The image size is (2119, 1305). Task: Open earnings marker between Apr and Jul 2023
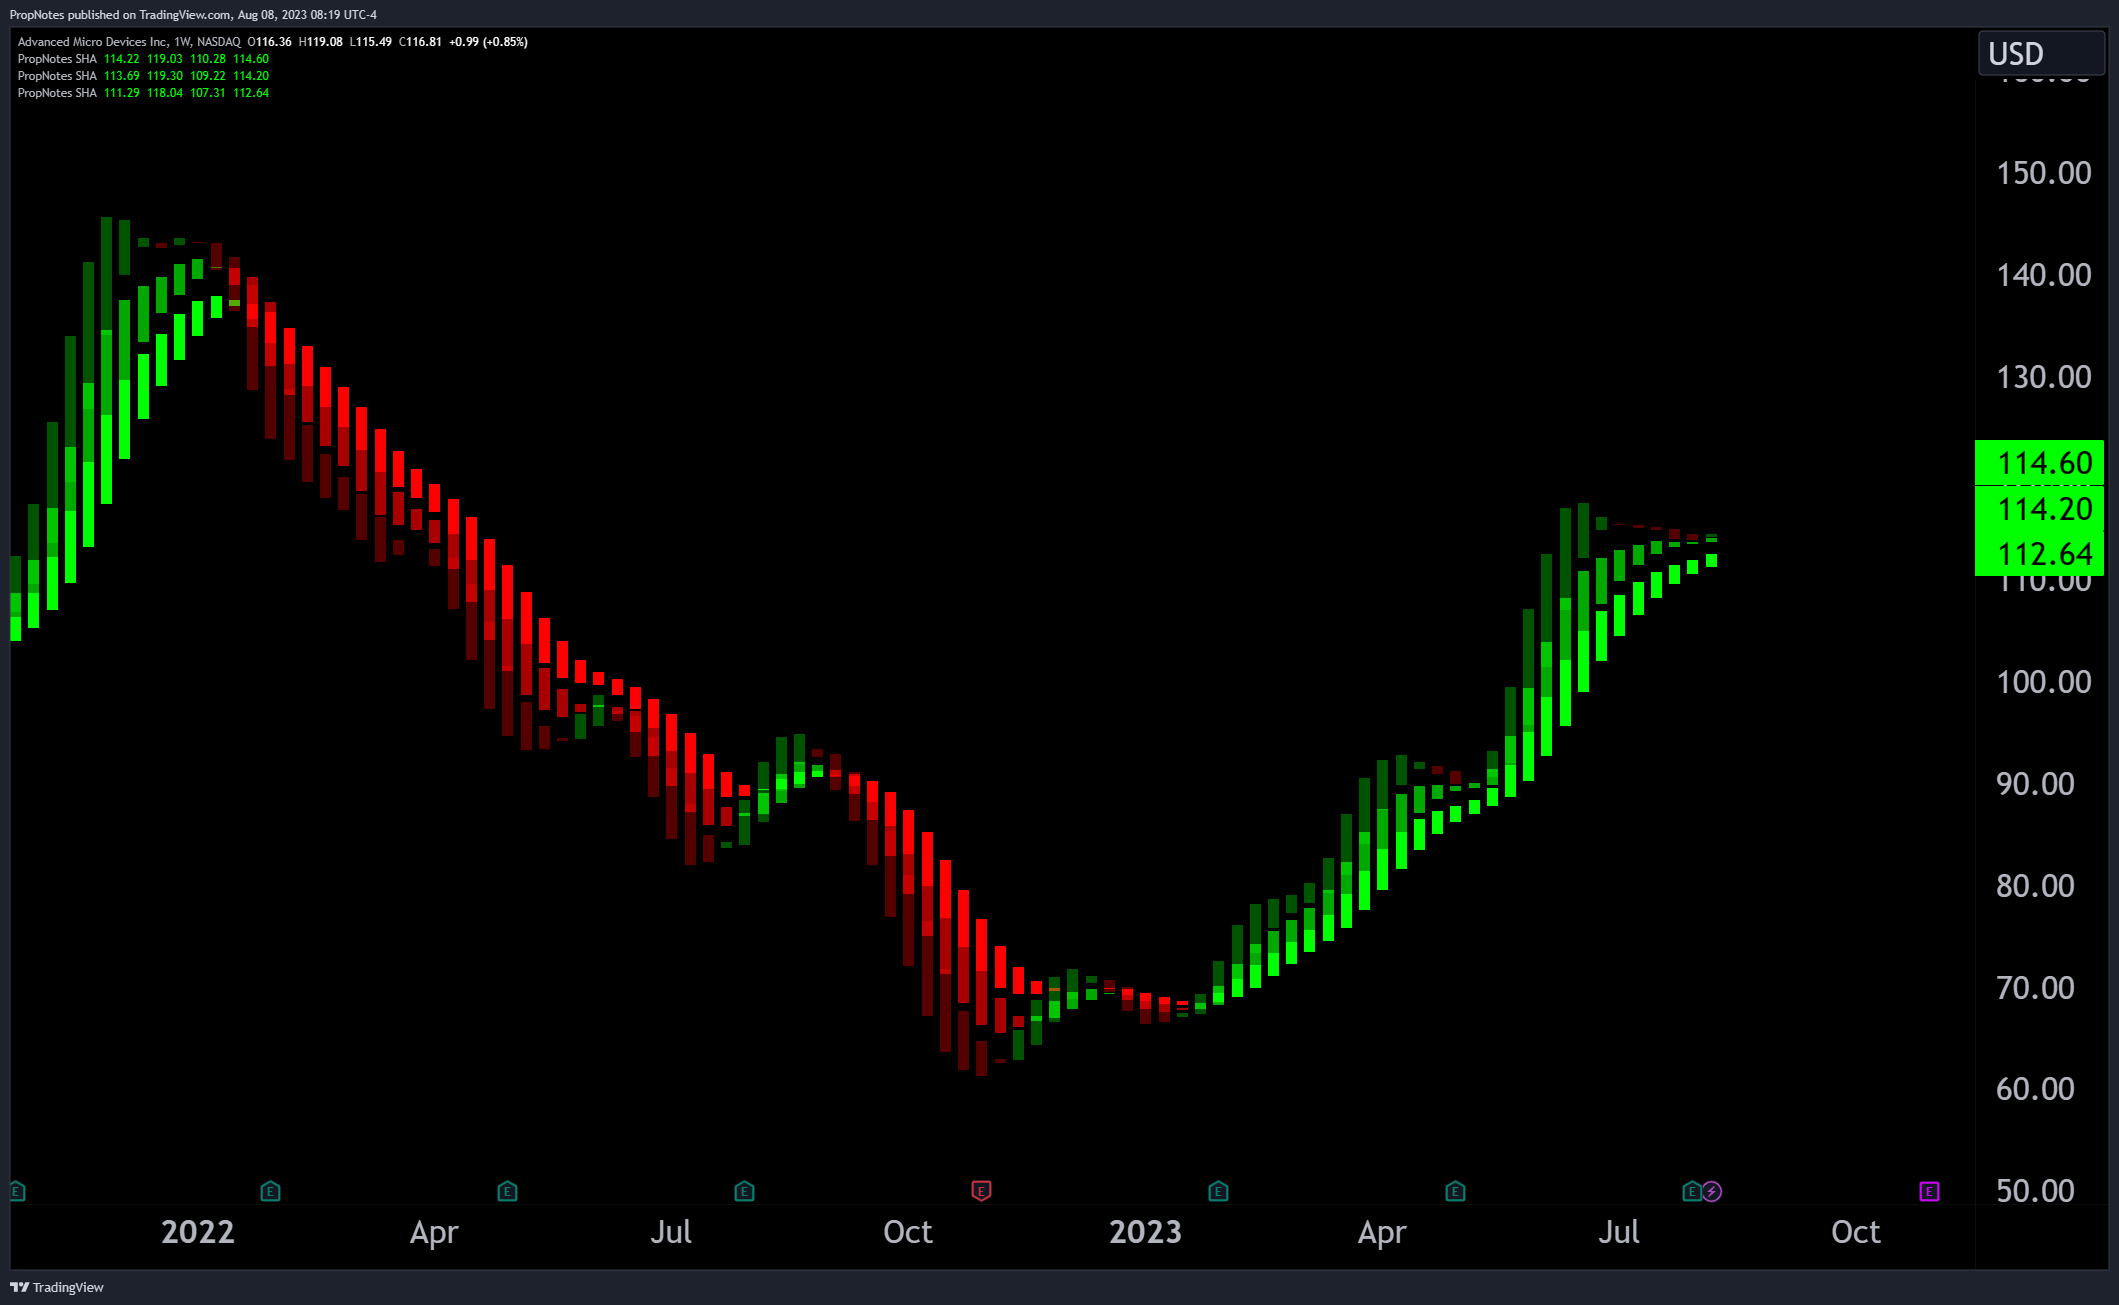tap(1455, 1191)
